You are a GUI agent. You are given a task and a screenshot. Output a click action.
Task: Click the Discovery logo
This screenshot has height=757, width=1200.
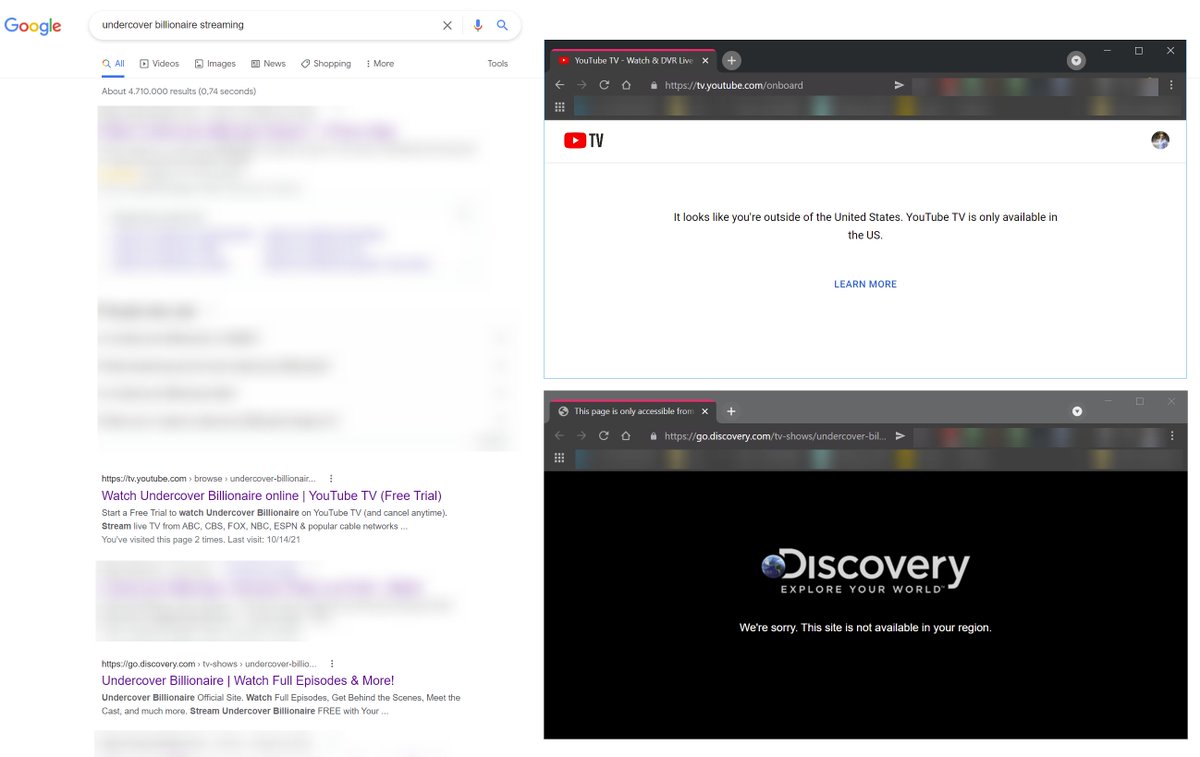click(865, 571)
